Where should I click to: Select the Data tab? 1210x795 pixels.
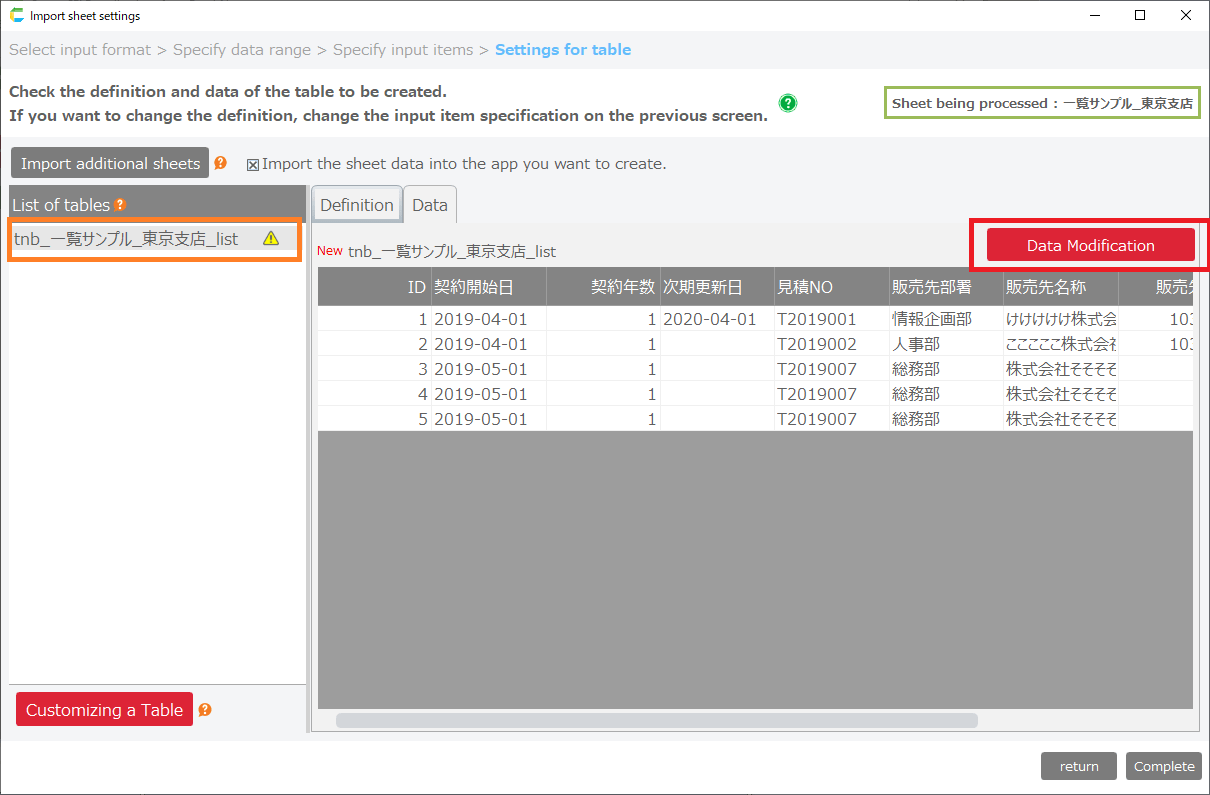point(430,205)
